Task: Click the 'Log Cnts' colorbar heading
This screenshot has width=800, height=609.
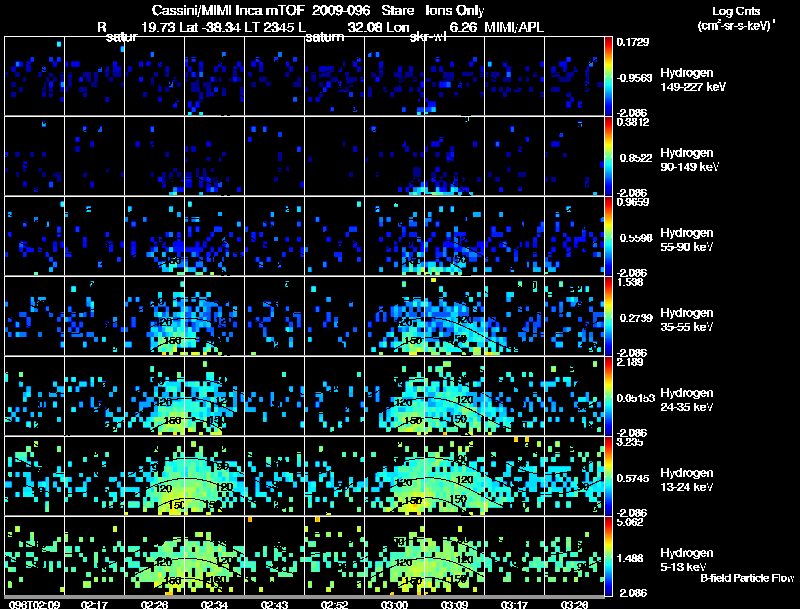Action: point(736,11)
